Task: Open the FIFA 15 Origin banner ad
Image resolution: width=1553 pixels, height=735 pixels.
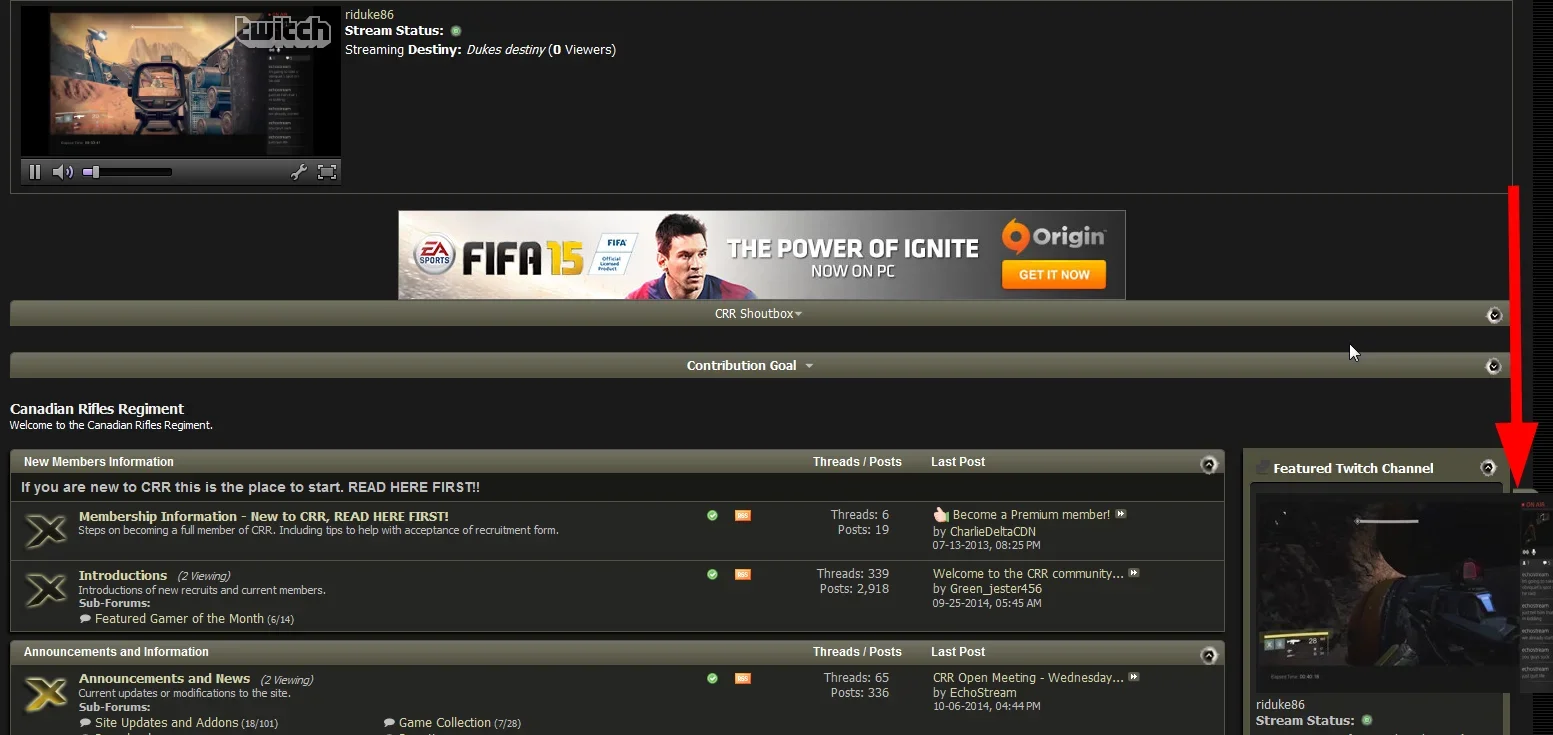Action: click(762, 255)
